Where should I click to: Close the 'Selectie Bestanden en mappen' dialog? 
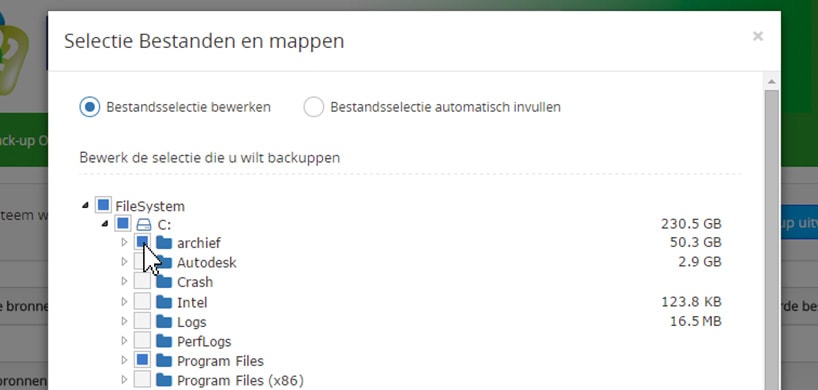757,36
